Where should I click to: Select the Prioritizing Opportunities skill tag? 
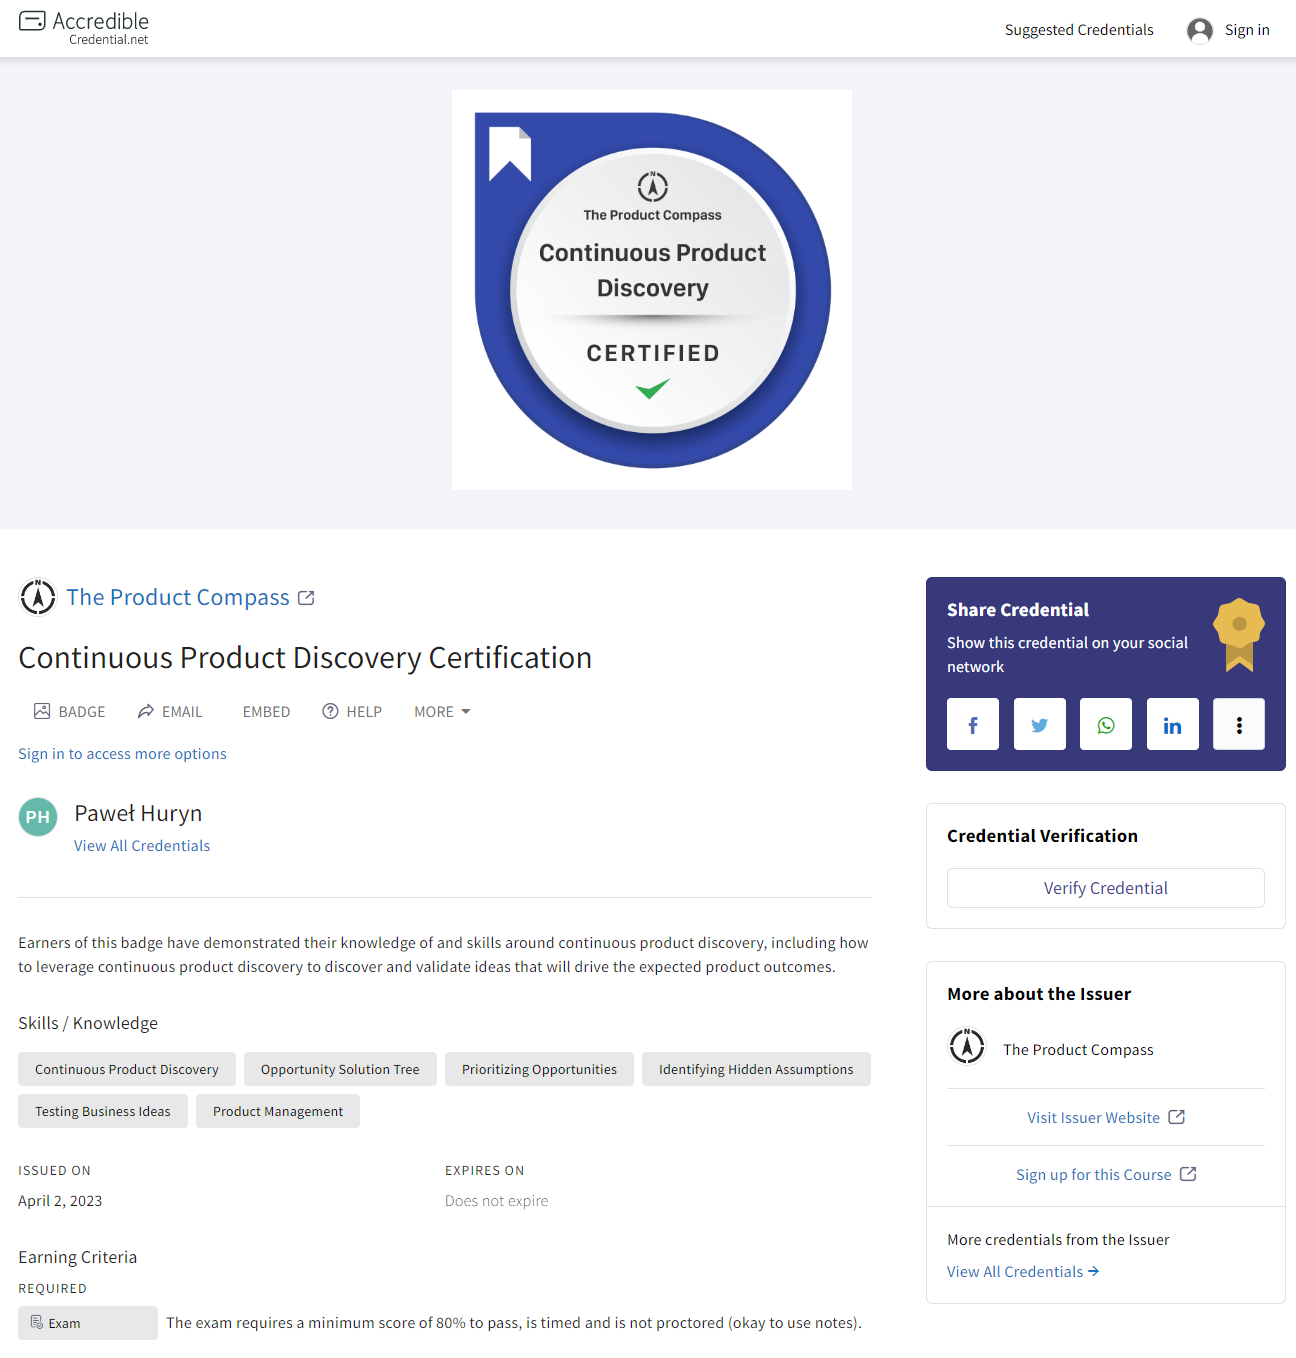coord(539,1069)
